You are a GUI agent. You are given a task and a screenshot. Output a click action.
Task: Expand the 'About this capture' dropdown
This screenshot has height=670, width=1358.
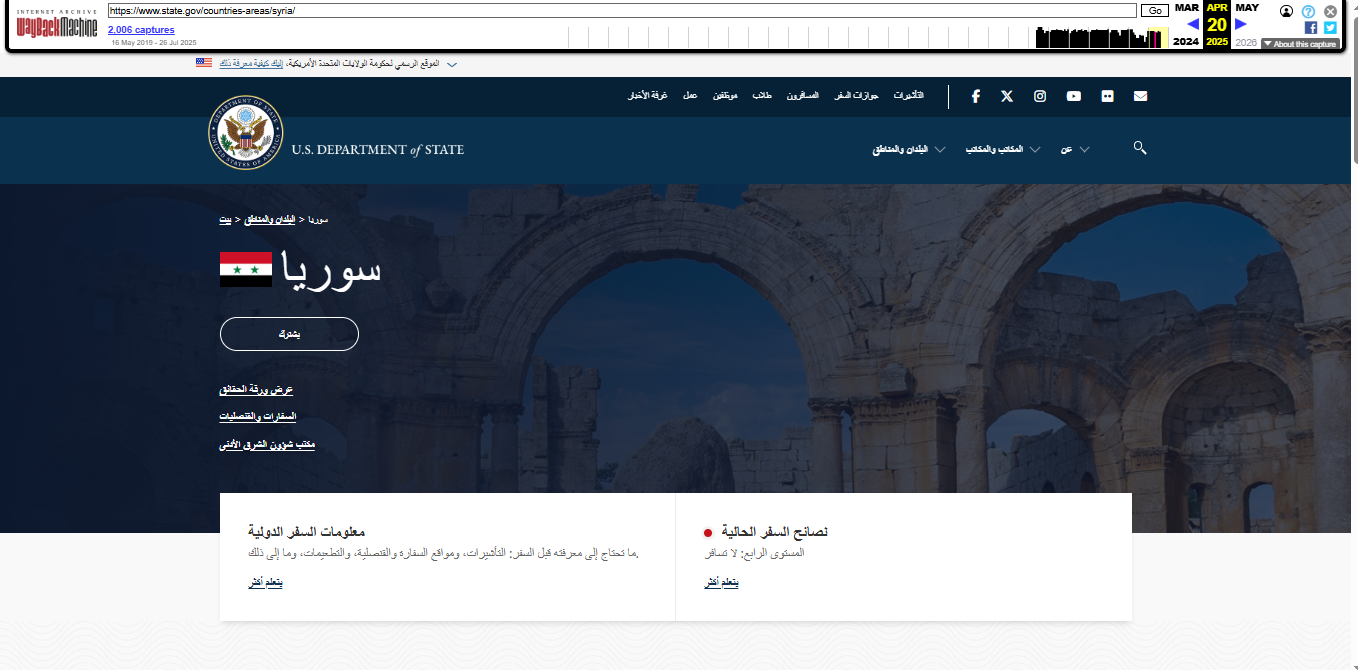[1299, 44]
